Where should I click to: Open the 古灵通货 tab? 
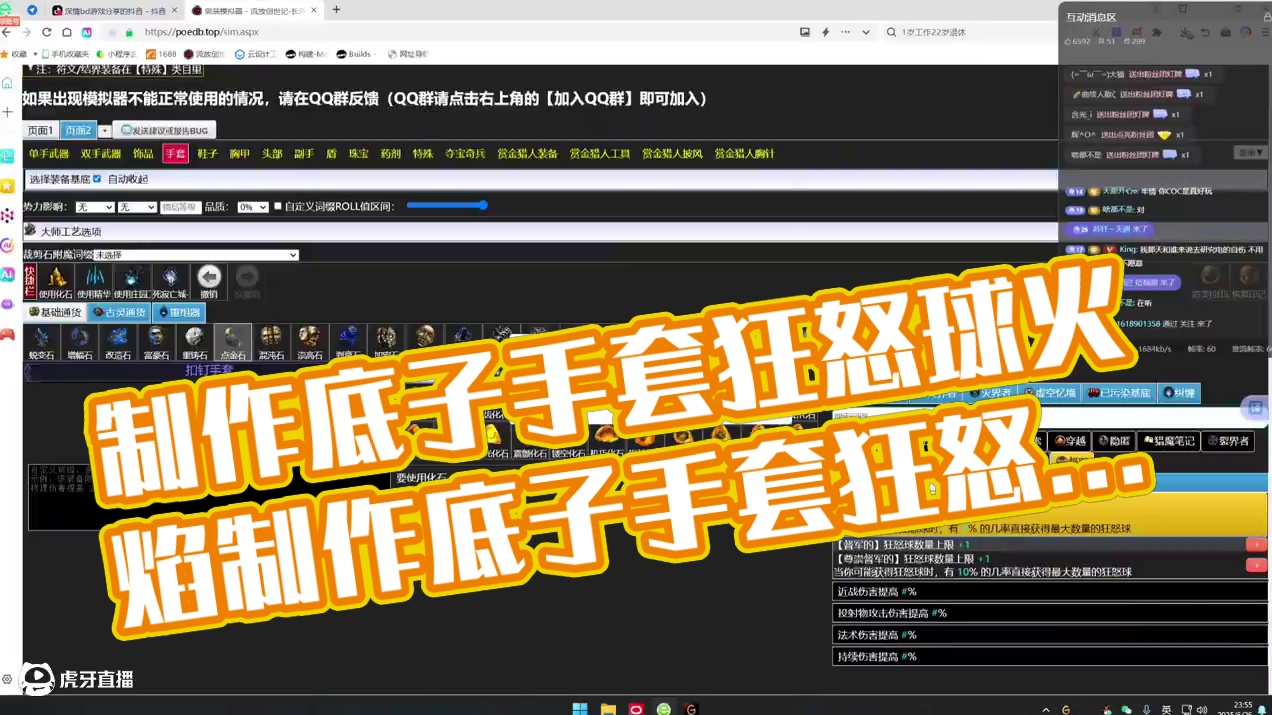click(119, 312)
